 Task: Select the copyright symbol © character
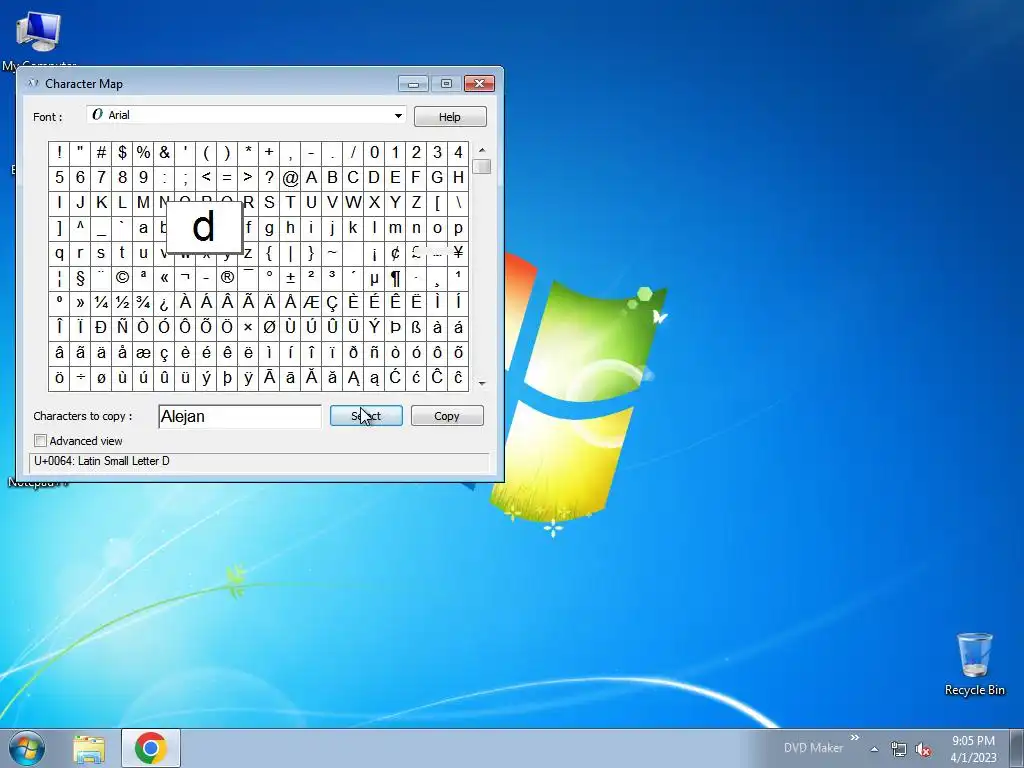(x=122, y=278)
